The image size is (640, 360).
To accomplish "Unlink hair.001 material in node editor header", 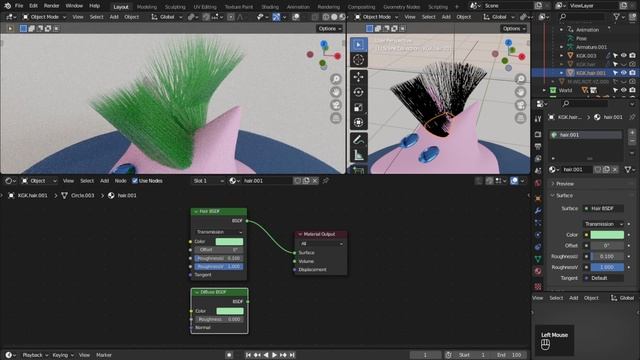I will click(x=315, y=180).
